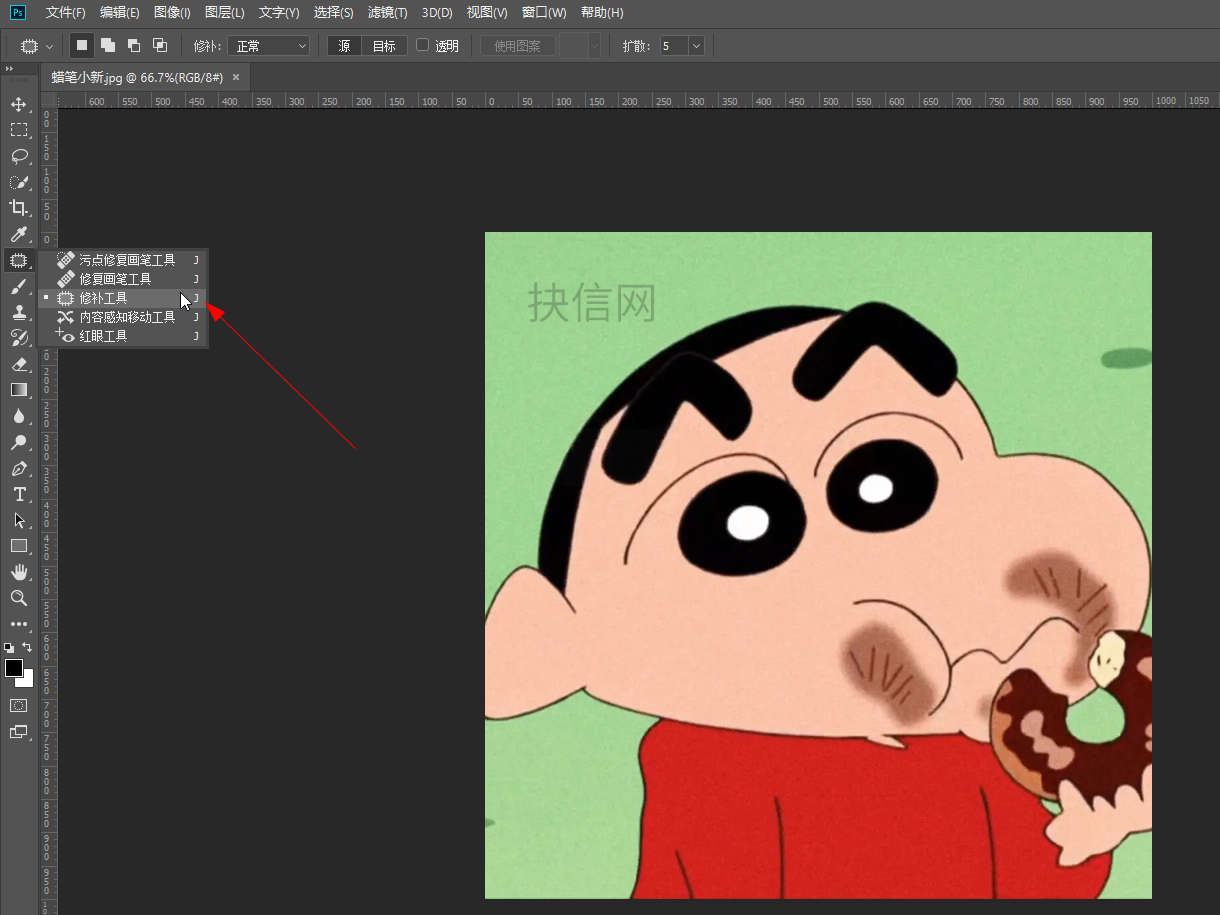Click the black foreground color swatch

[x=13, y=667]
